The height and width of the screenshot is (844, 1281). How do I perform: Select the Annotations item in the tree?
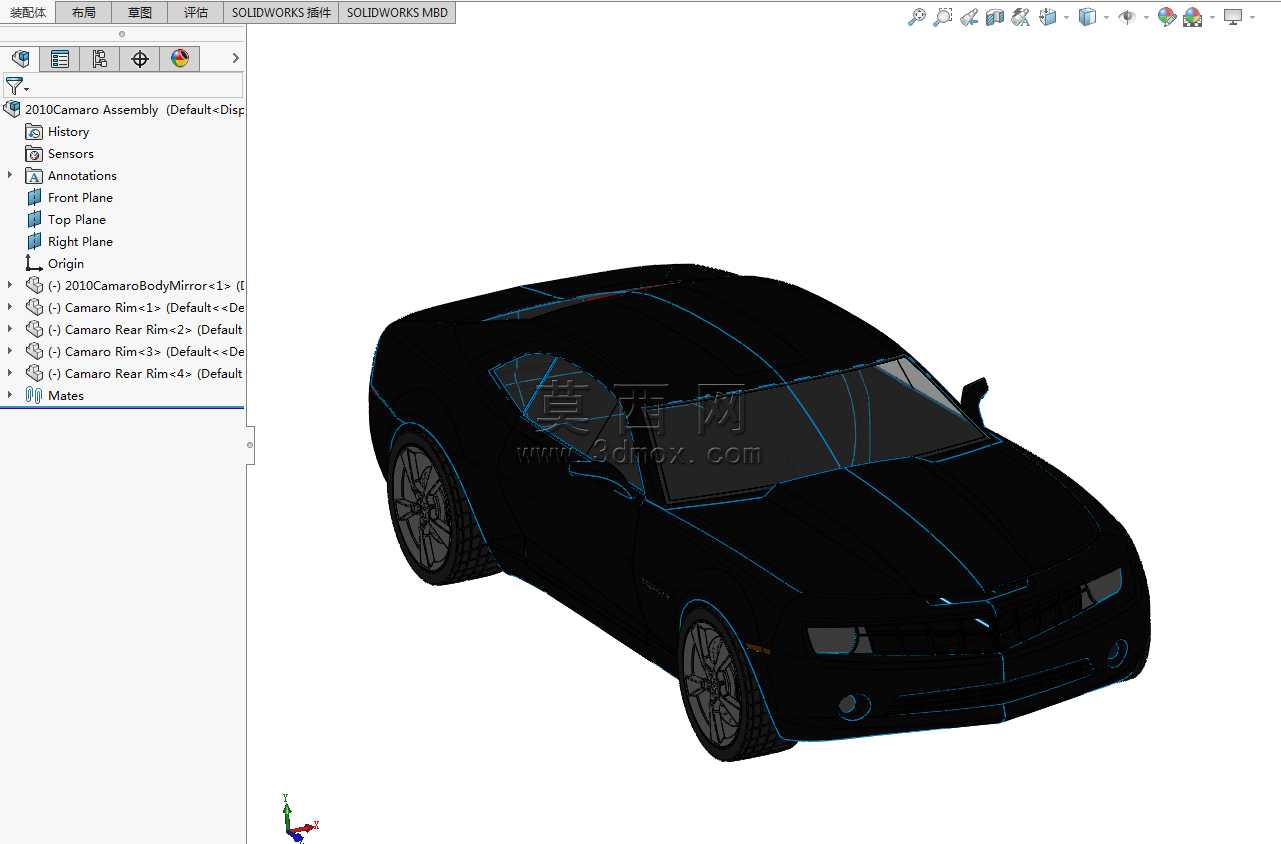pos(82,176)
